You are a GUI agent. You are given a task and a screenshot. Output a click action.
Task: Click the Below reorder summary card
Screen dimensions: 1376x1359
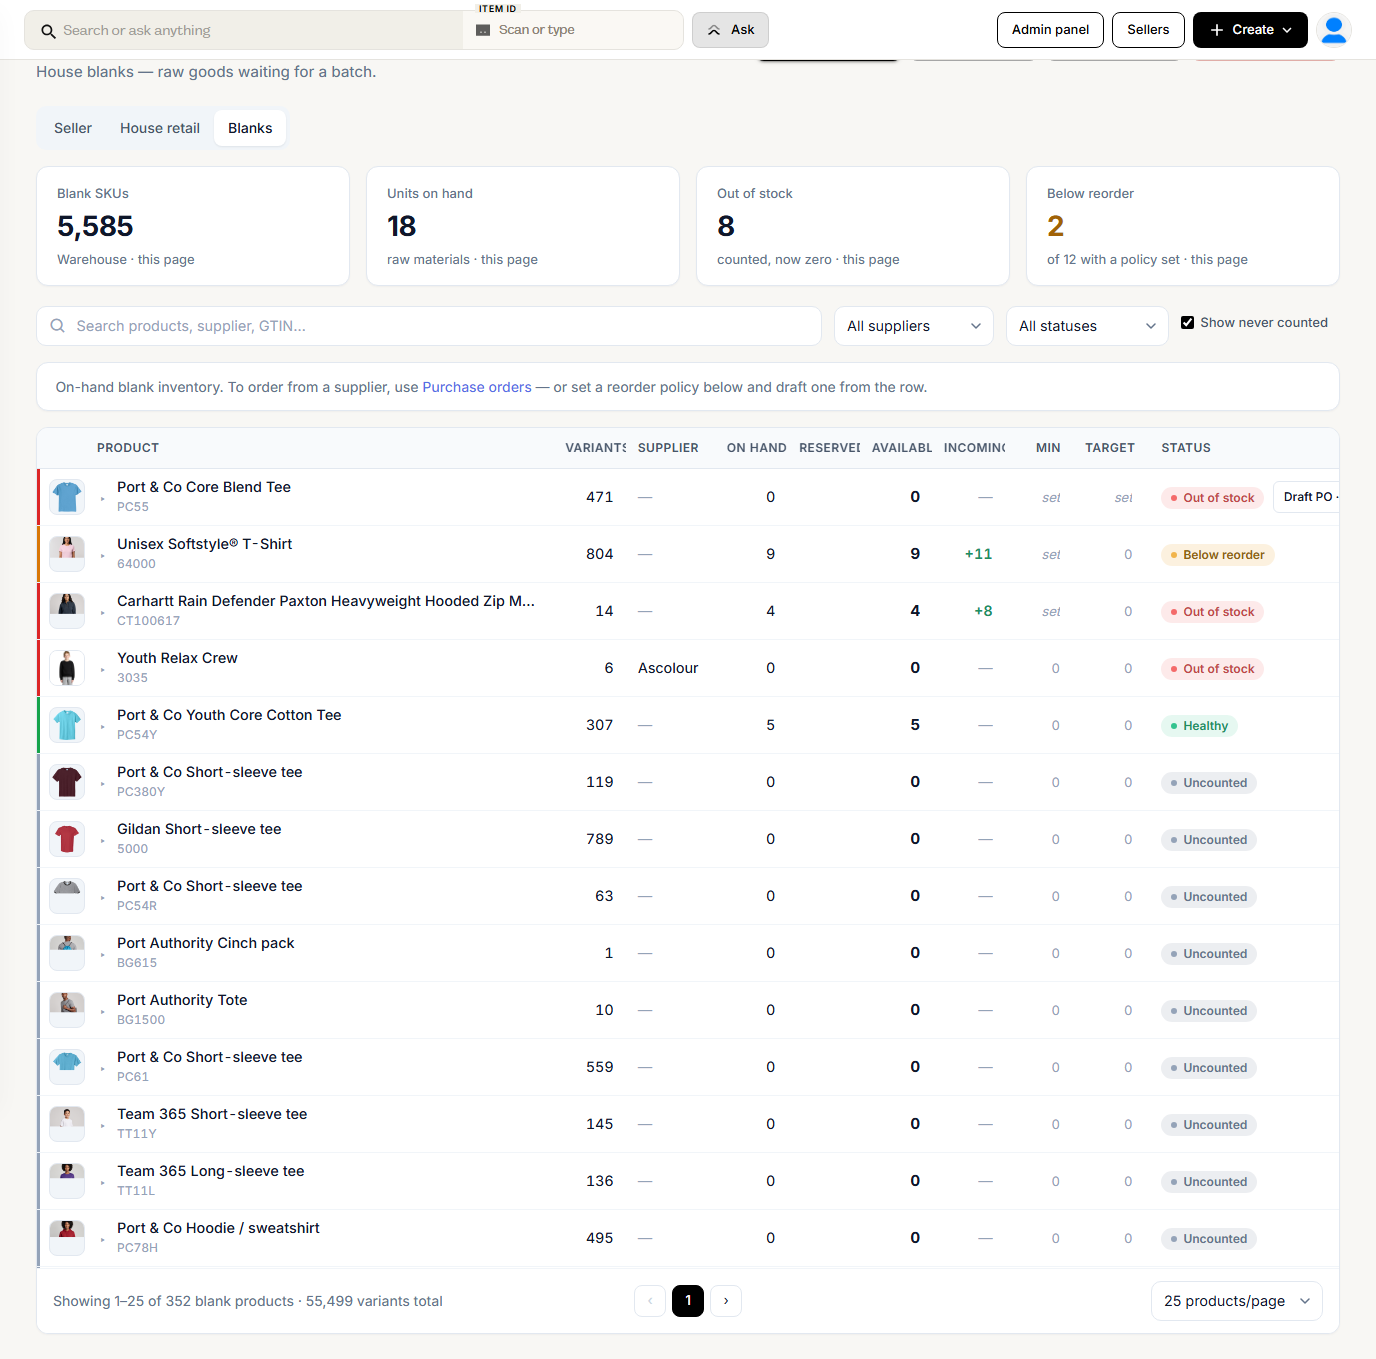1183,226
